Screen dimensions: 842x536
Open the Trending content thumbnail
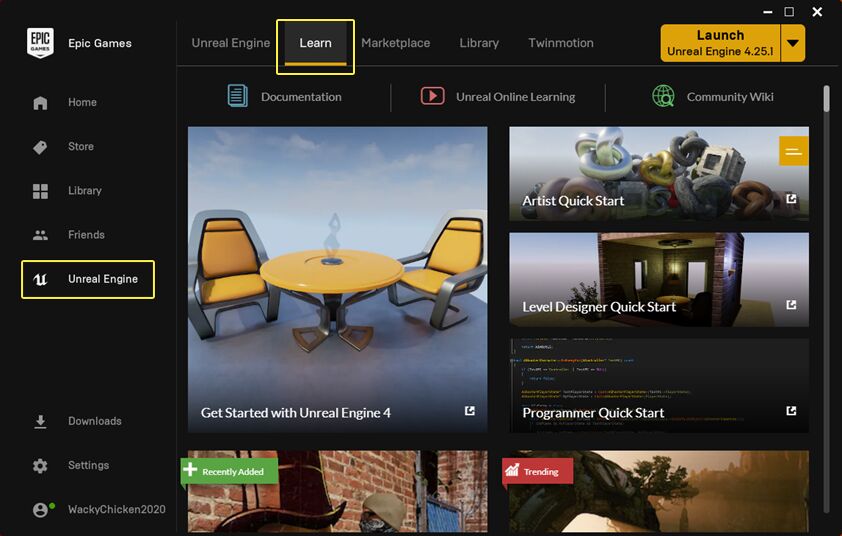[x=659, y=491]
